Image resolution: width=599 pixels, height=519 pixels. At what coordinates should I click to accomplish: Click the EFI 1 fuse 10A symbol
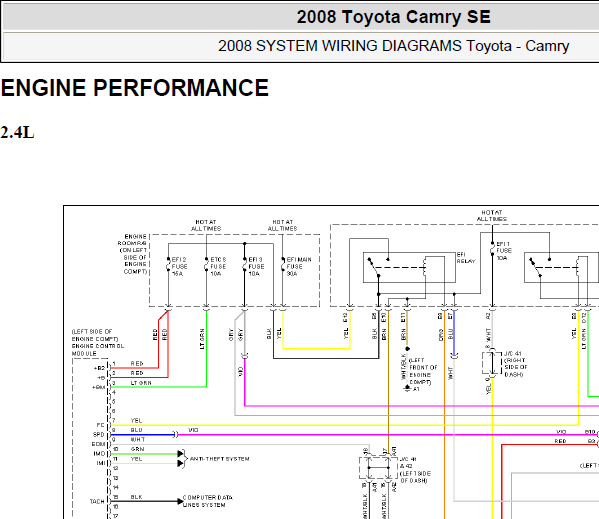click(492, 249)
